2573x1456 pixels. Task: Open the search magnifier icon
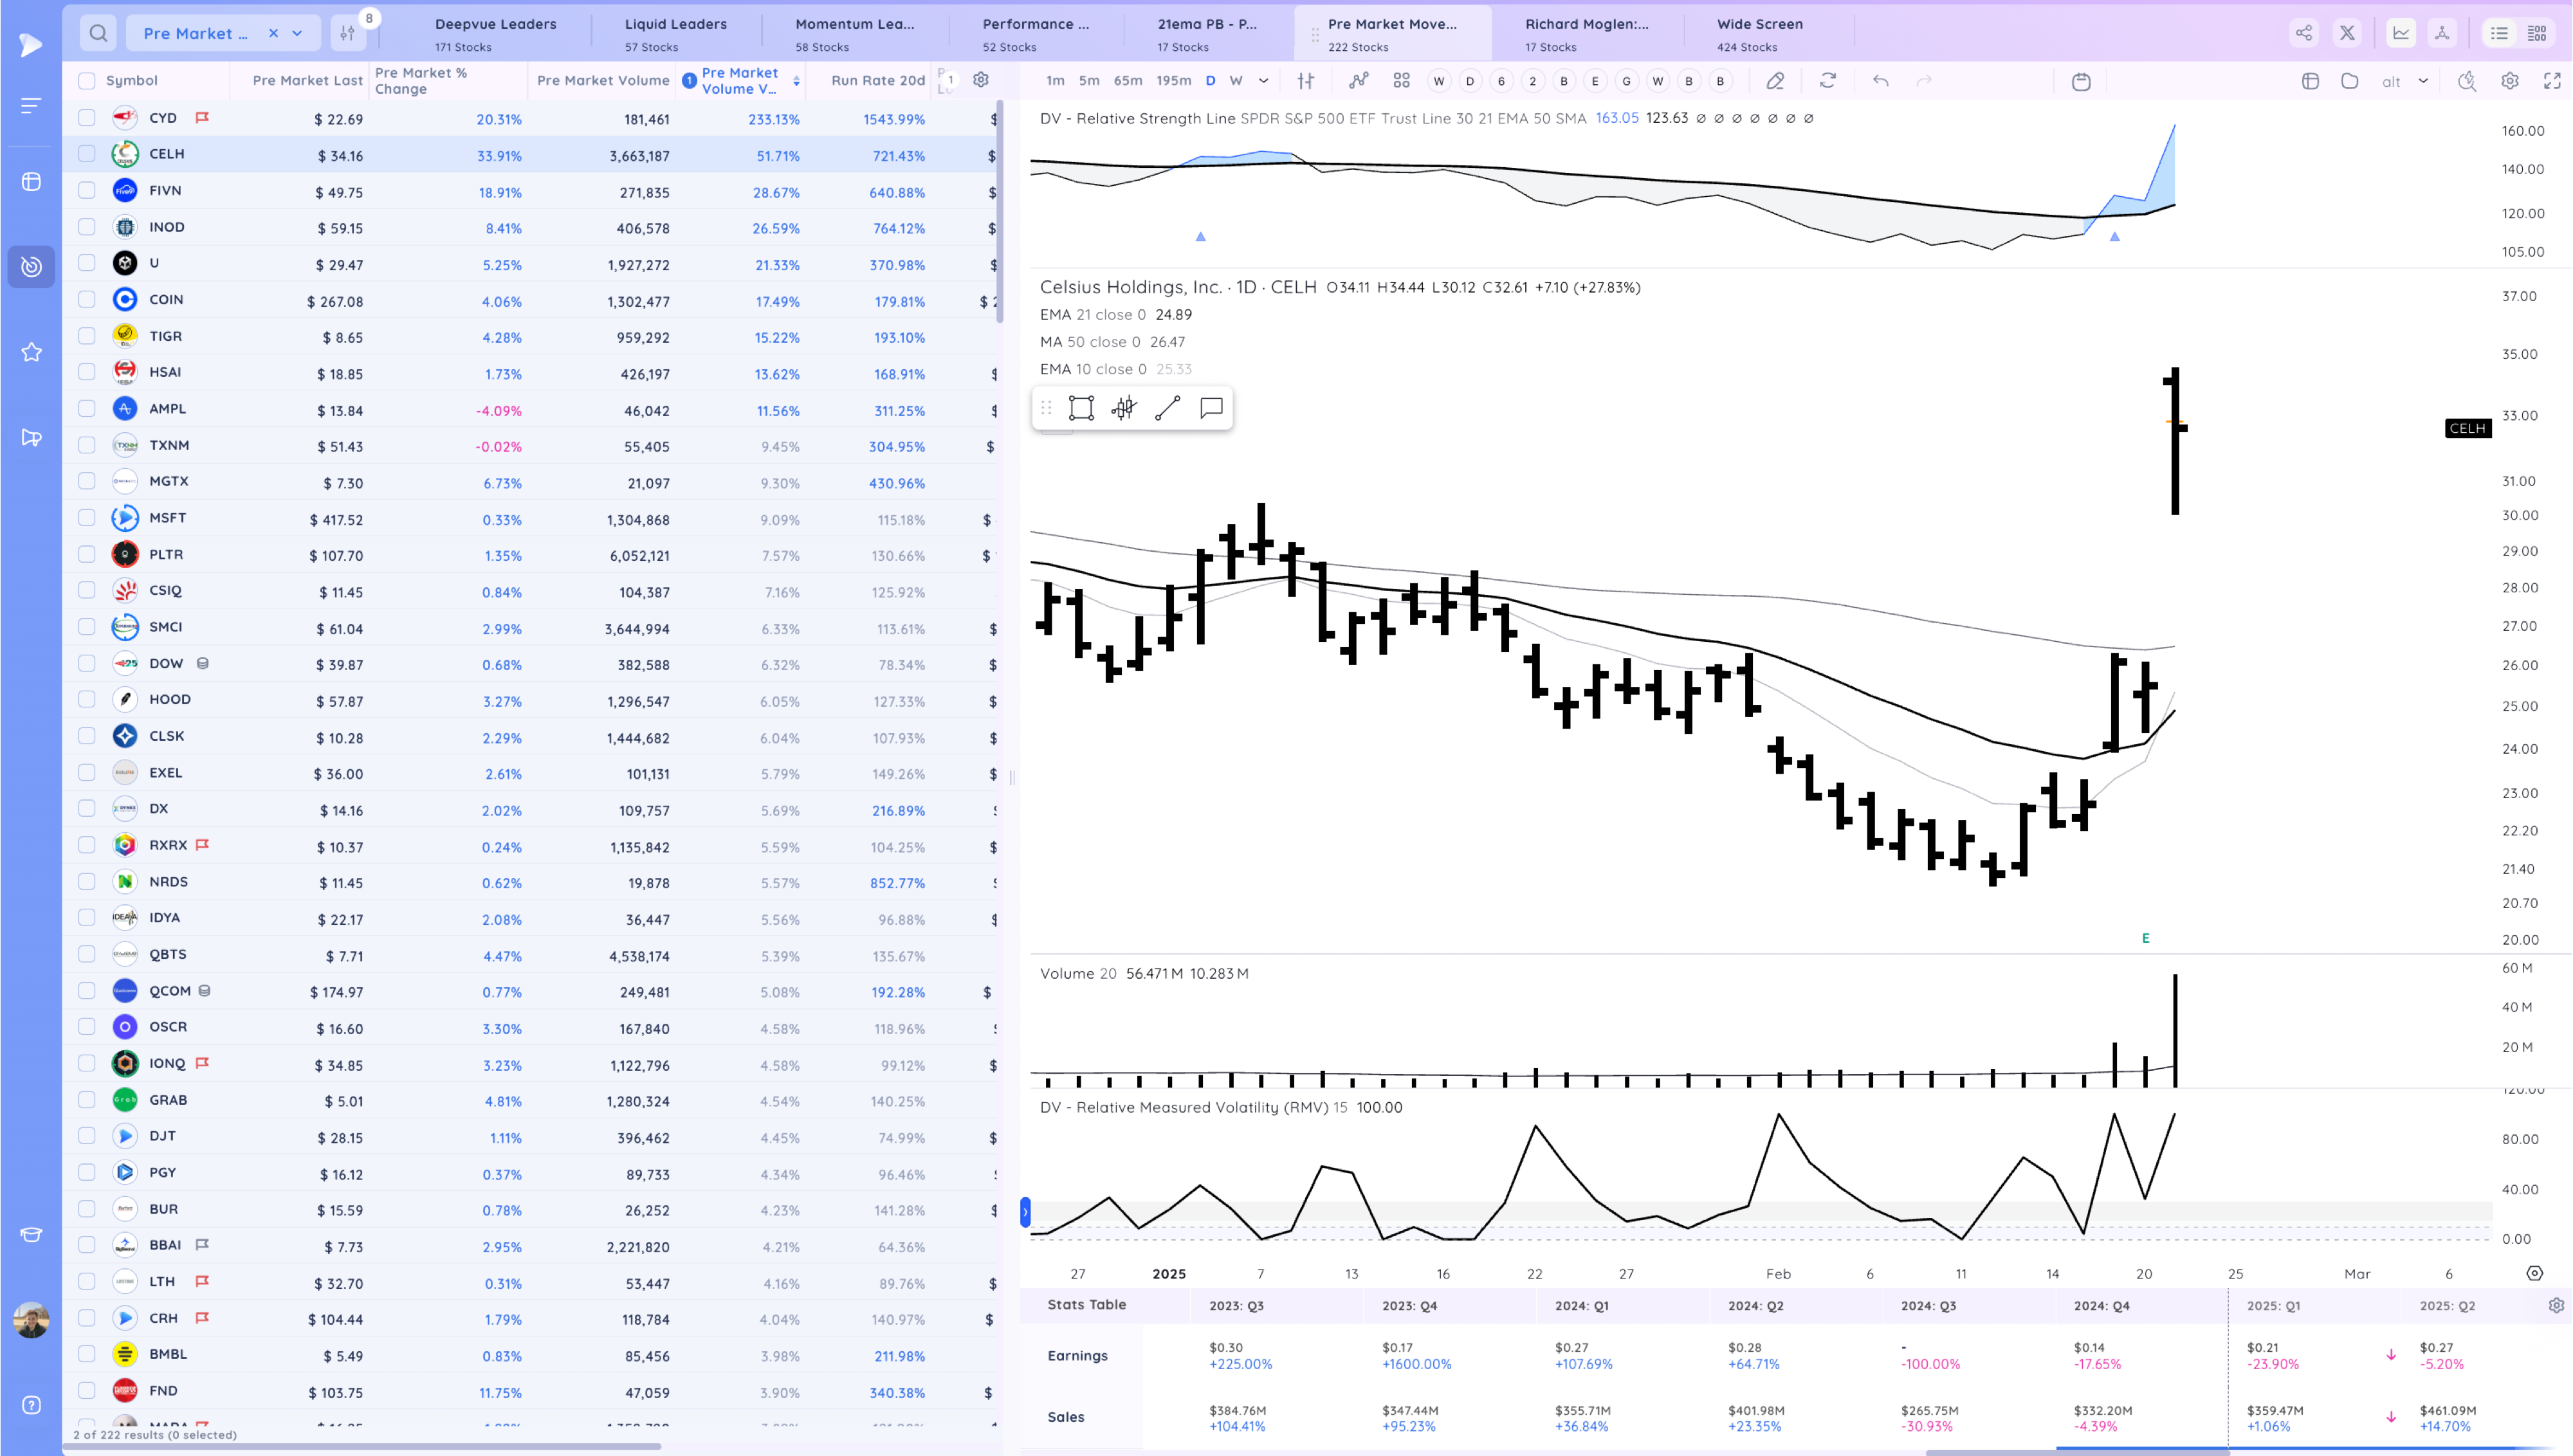click(98, 33)
